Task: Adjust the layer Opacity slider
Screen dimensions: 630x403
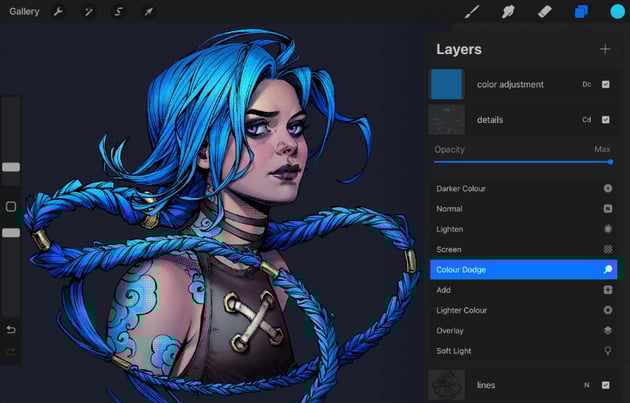Action: [x=522, y=162]
